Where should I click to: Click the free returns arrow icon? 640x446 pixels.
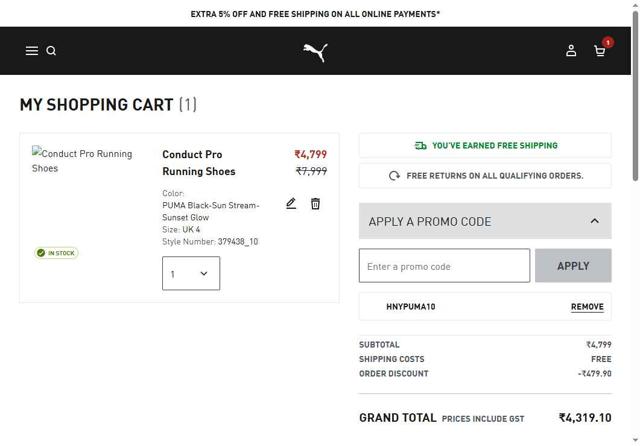[394, 176]
